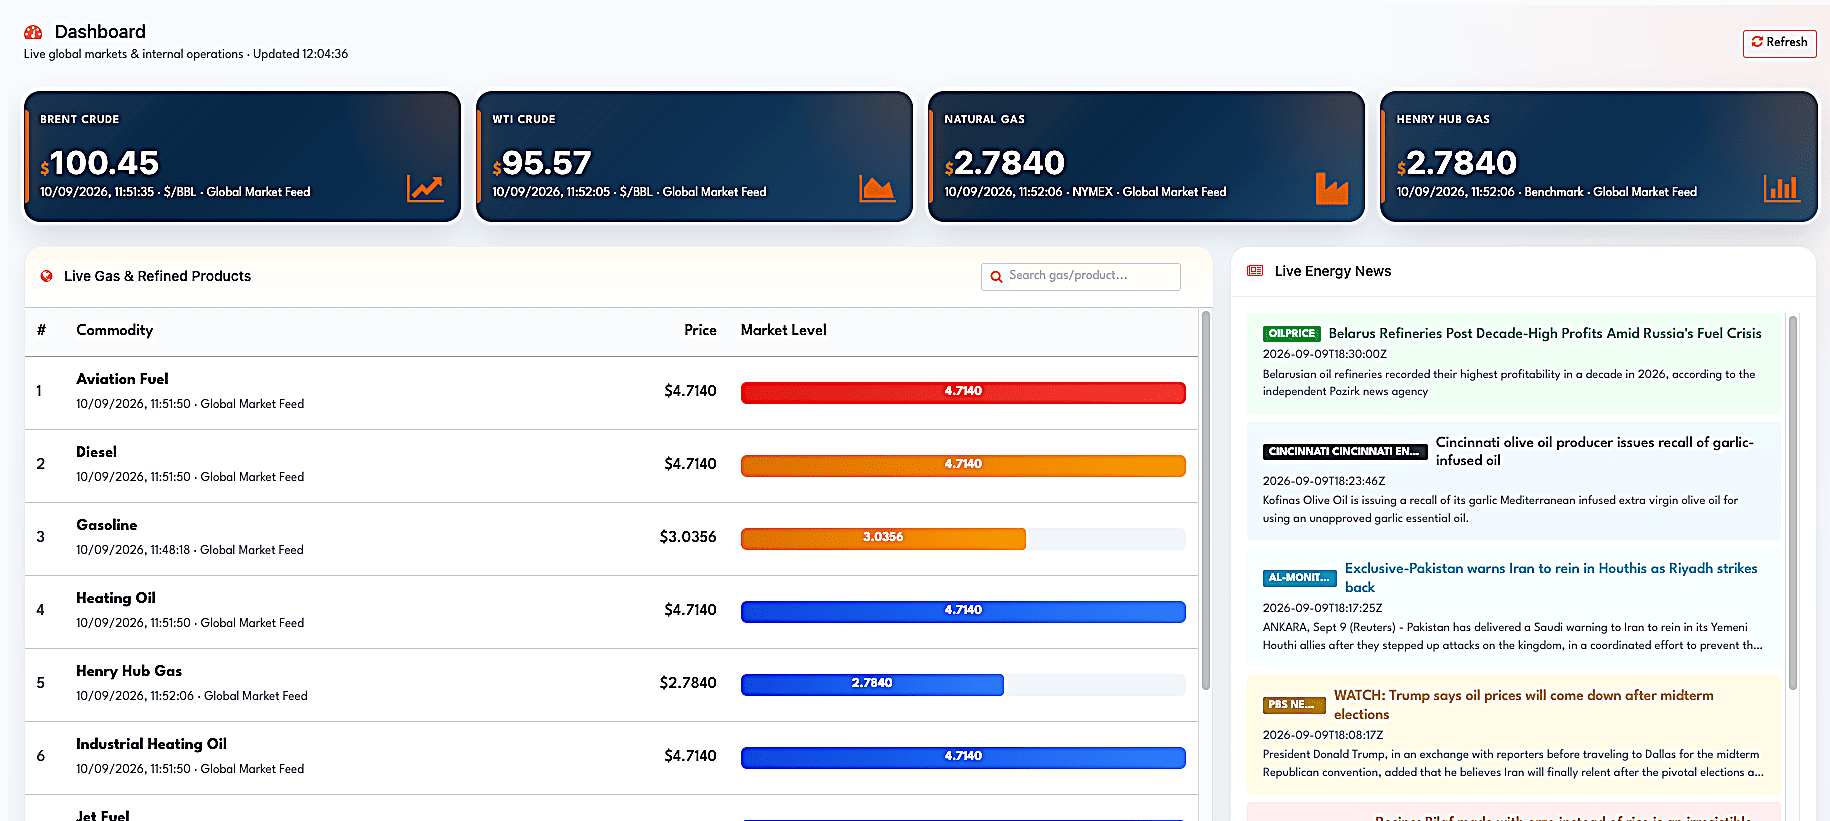The height and width of the screenshot is (821, 1830).
Task: Click the $2.7840 price in the Henry Hub Gas table row
Action: [688, 683]
